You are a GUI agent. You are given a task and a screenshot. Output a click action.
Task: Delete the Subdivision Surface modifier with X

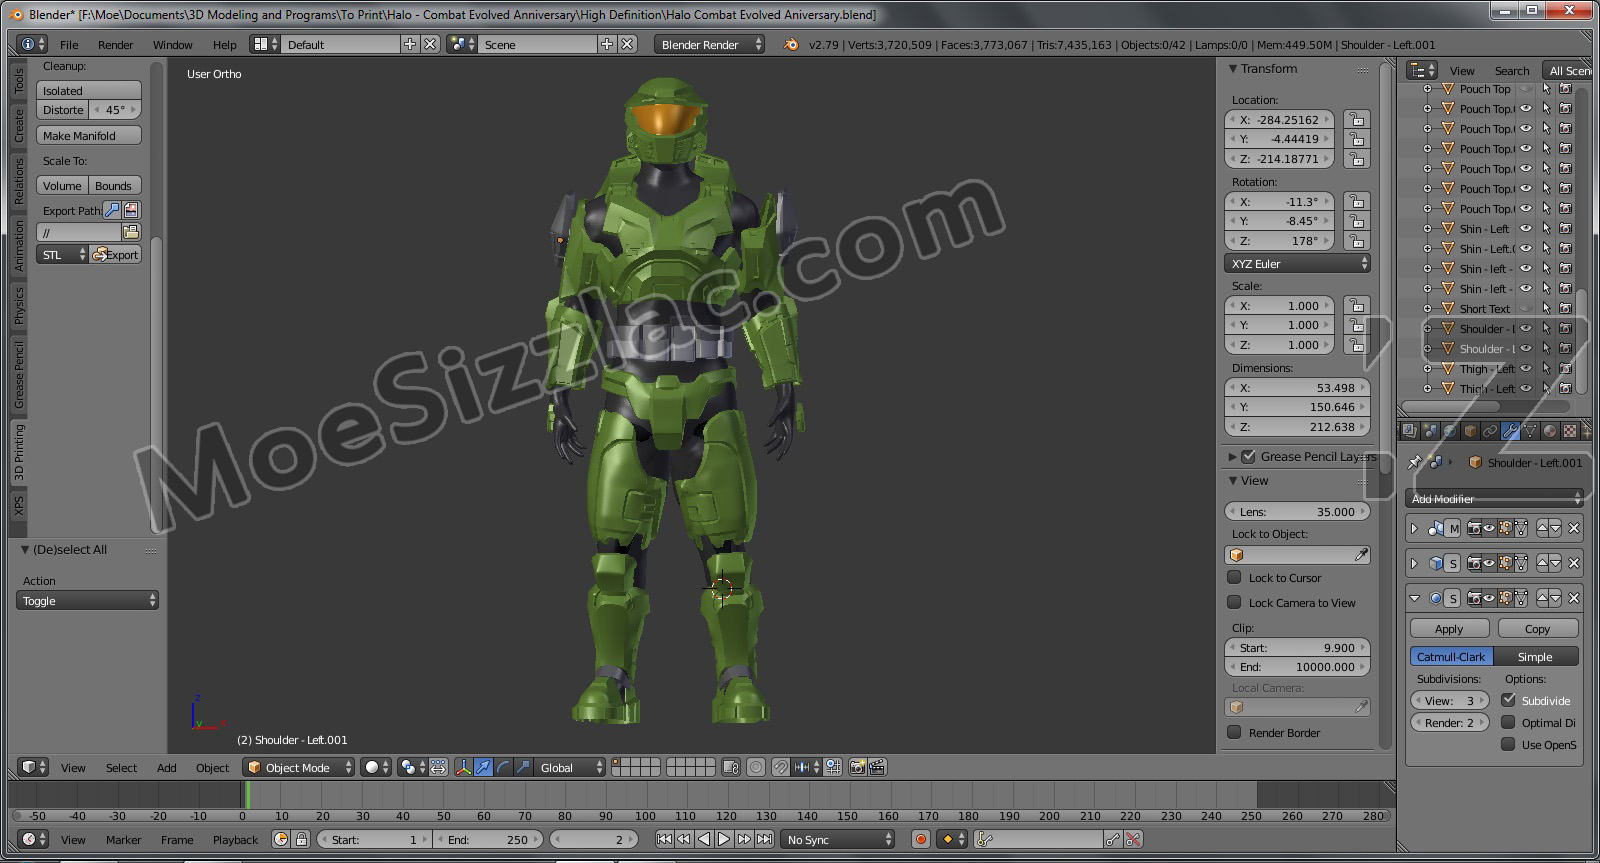(1574, 598)
